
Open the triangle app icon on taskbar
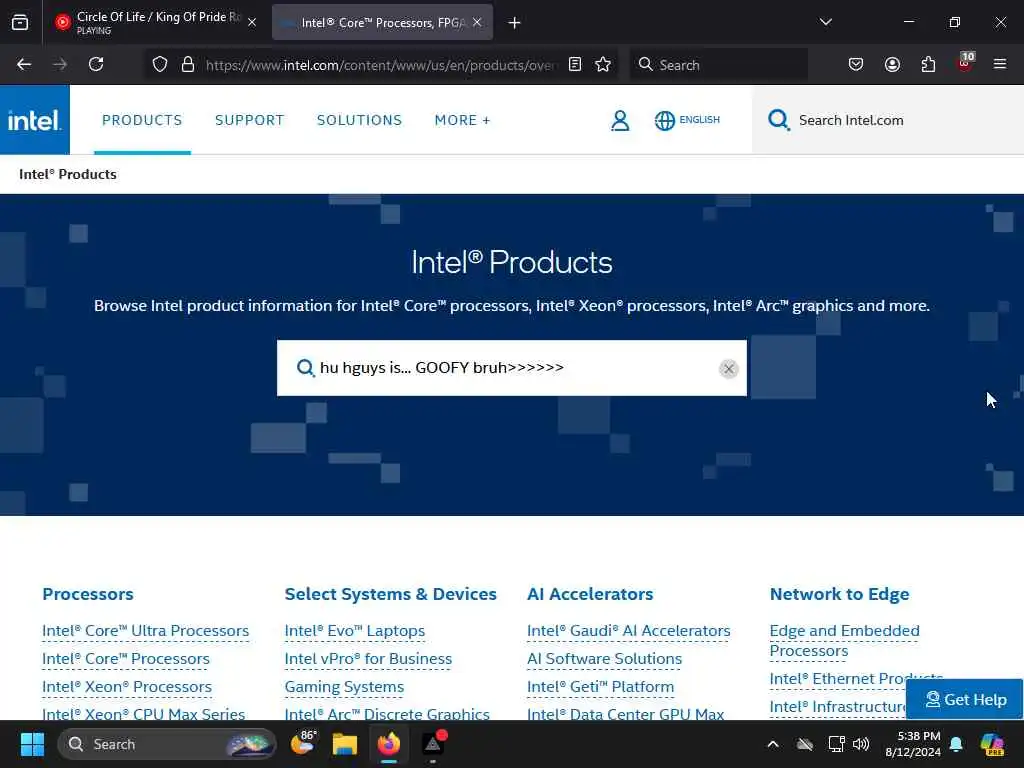pos(433,744)
